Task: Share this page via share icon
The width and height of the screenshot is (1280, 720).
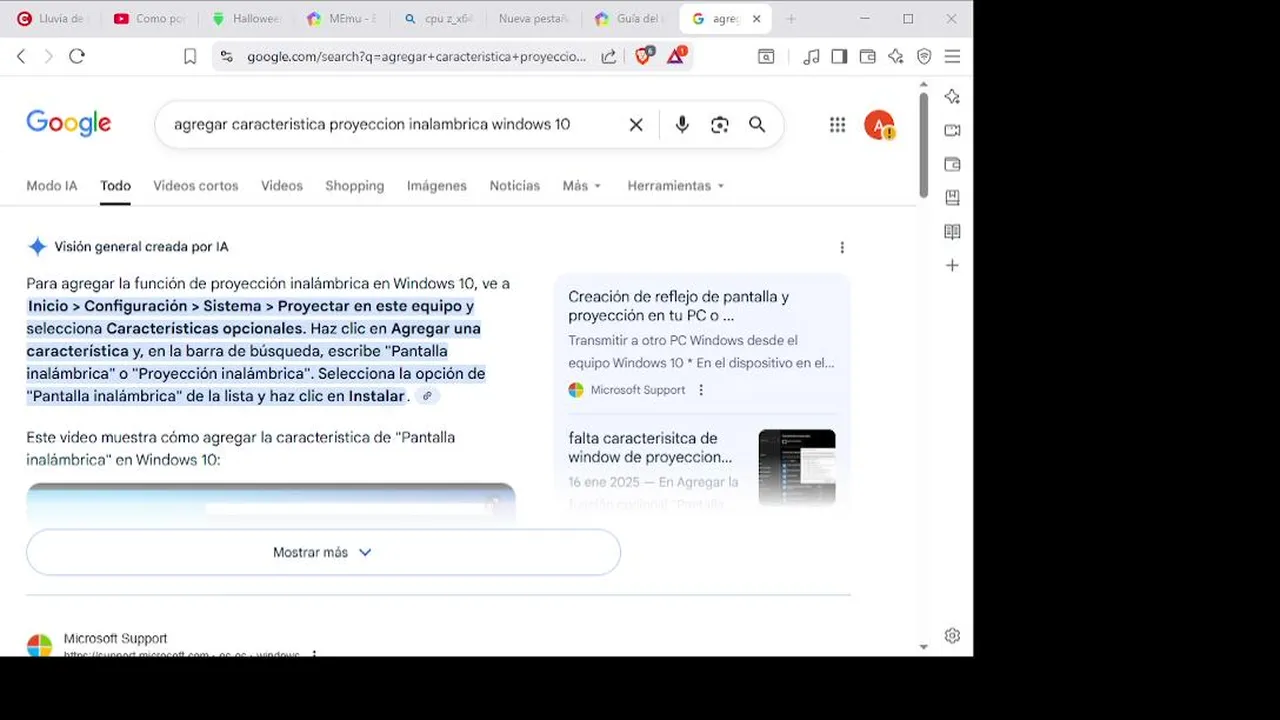Action: click(x=608, y=57)
